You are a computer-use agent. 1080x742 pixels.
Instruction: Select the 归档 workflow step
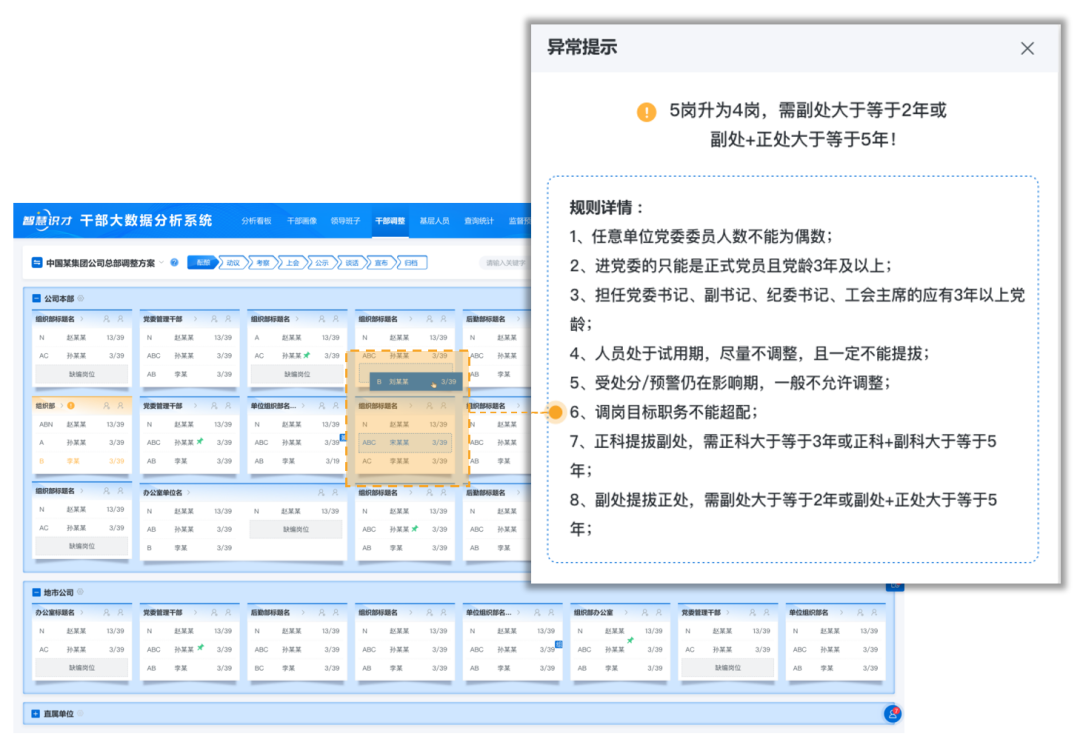[x=412, y=263]
